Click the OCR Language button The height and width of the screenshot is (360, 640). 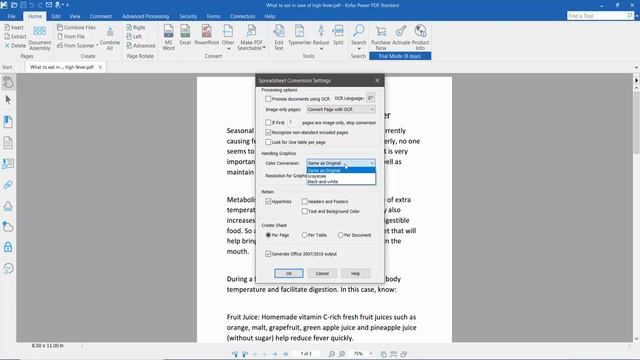(370, 98)
